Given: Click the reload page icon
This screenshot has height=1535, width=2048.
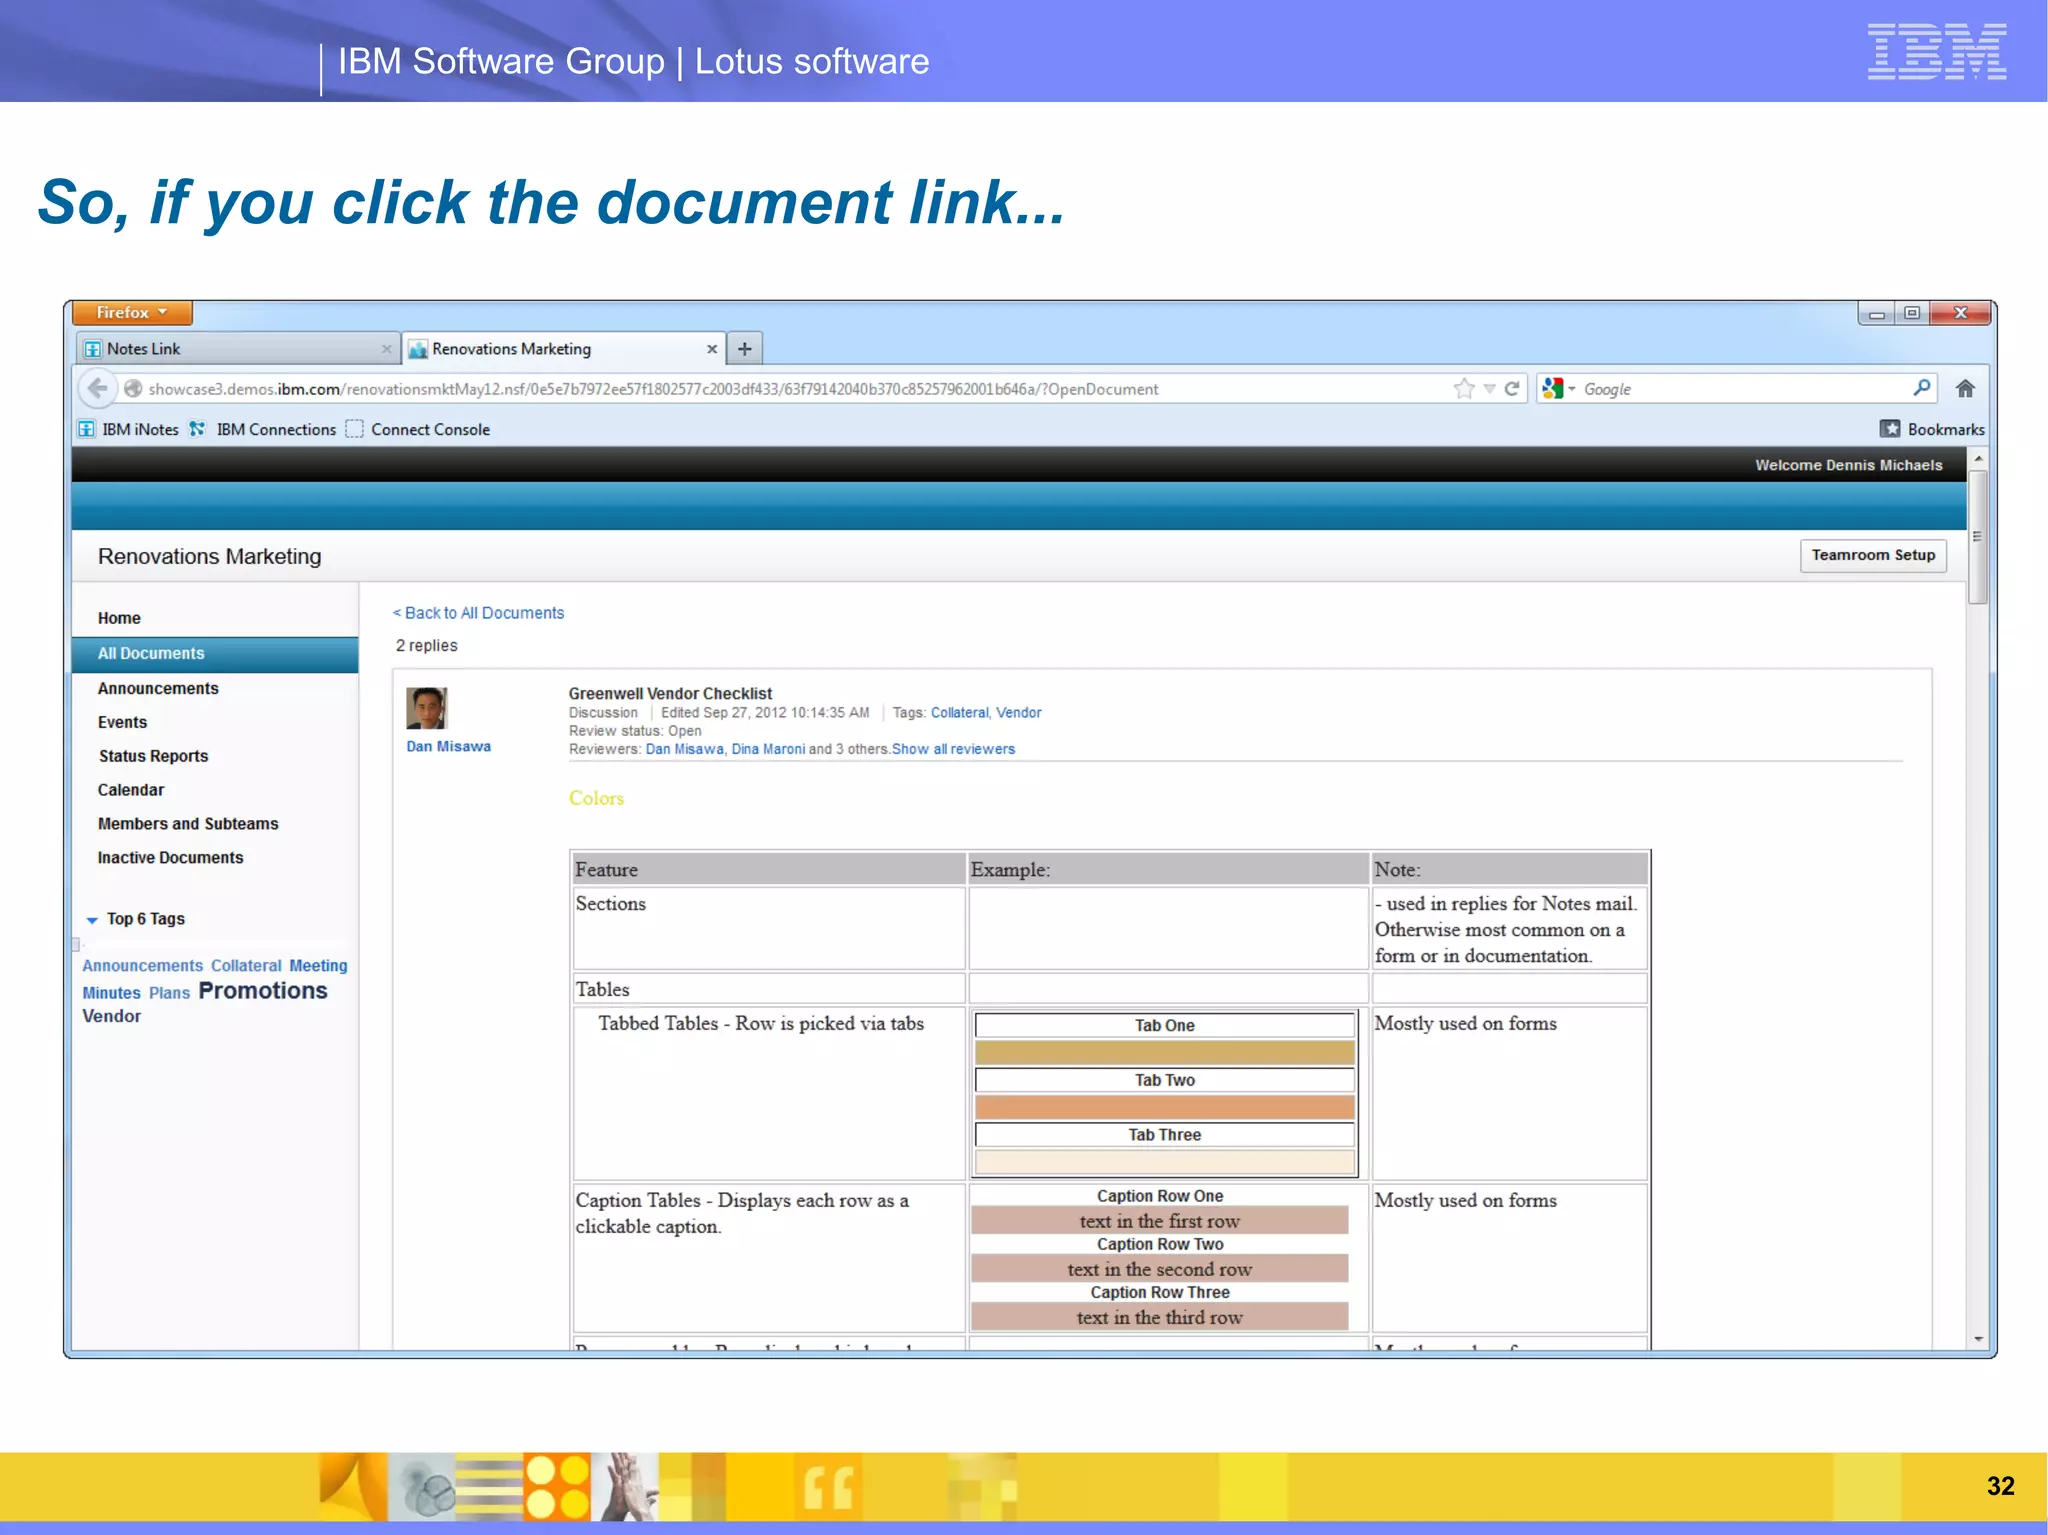Looking at the screenshot, I should pos(1512,389).
